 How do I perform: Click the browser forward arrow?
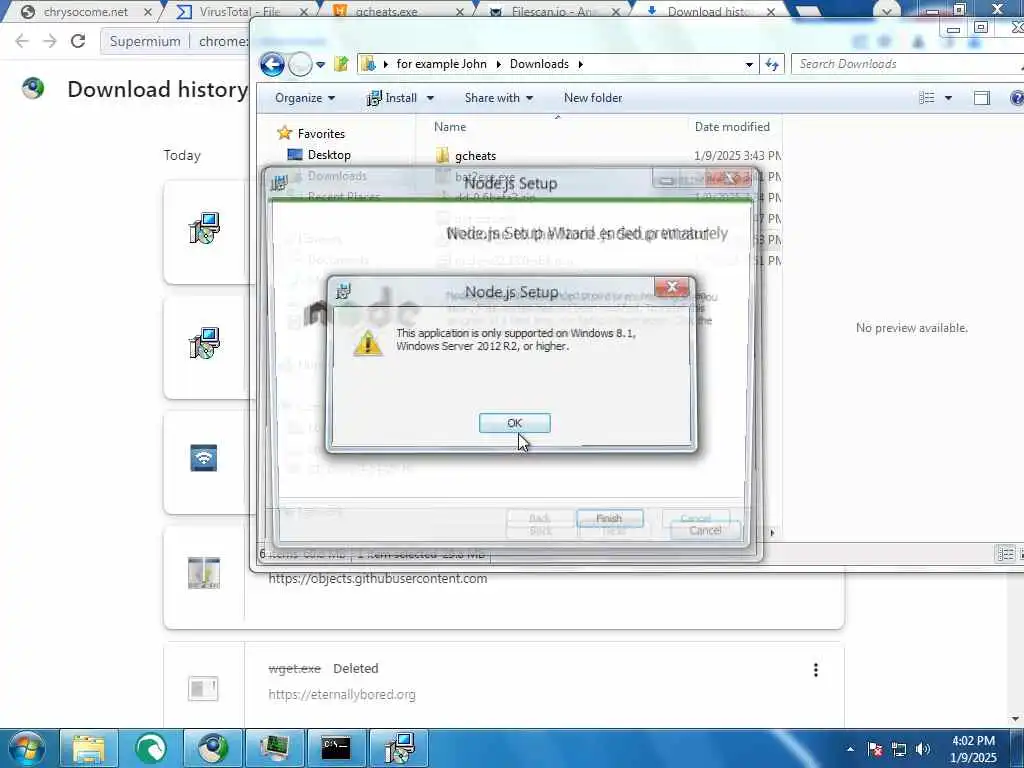coord(50,41)
